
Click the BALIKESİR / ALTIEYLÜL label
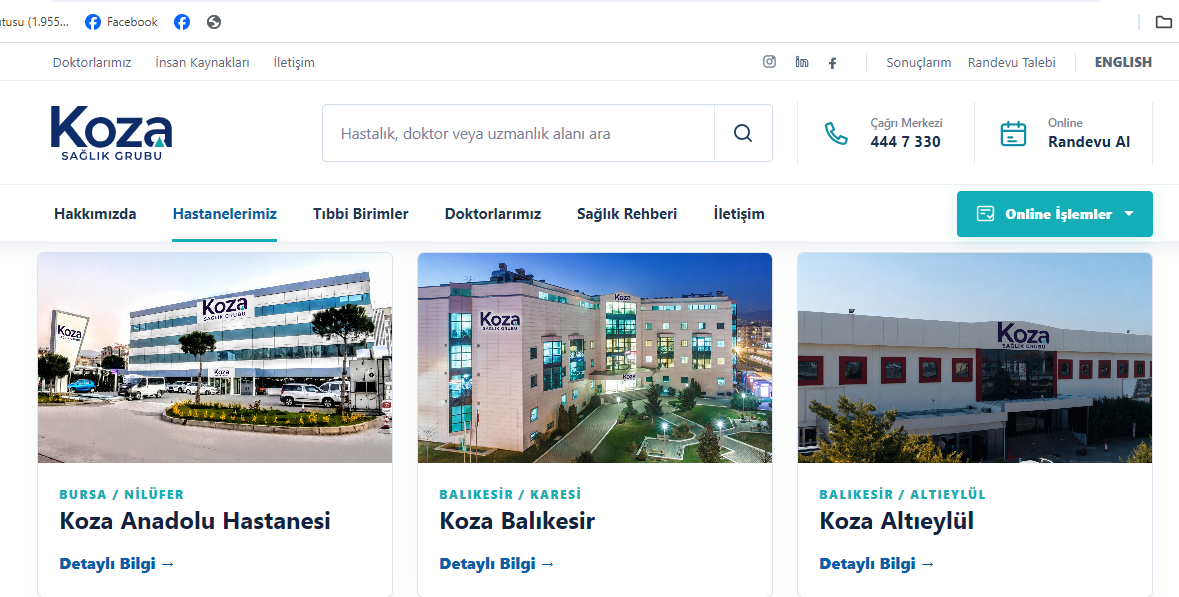tap(902, 494)
